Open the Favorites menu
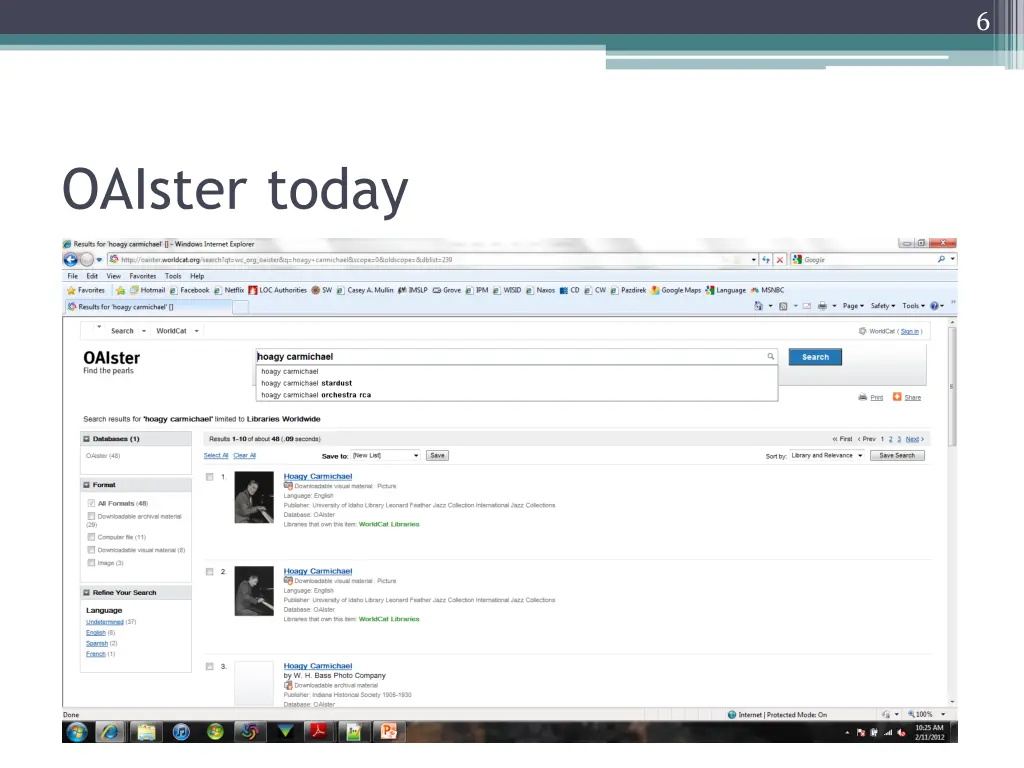Viewport: 1024px width, 768px height. pyautogui.click(x=142, y=276)
